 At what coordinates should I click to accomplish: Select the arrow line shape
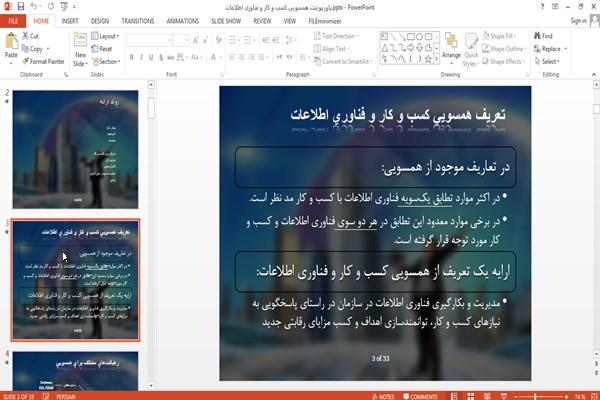pos(402,36)
